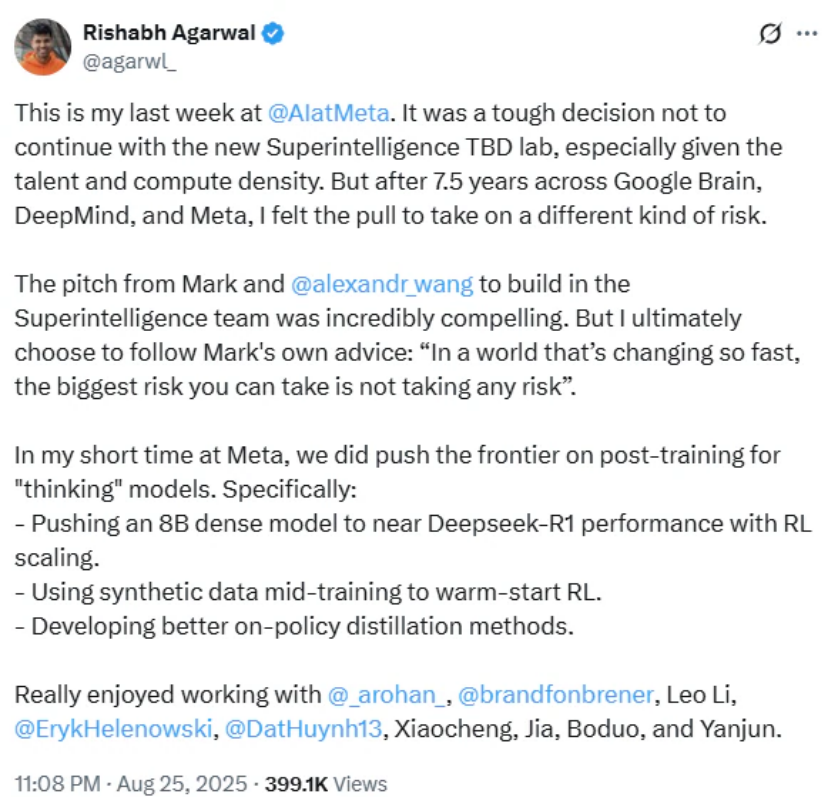Open the Grok slashed-circle icon
Image resolution: width=828 pixels, height=797 pixels.
[770, 34]
